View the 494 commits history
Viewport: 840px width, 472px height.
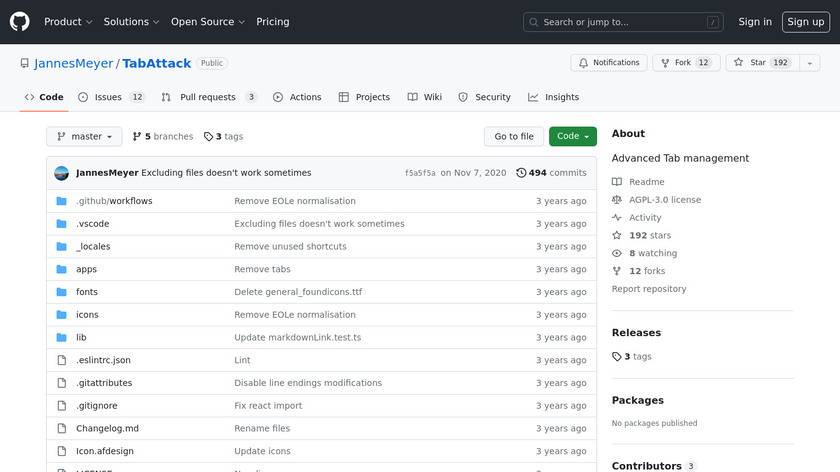pos(551,173)
